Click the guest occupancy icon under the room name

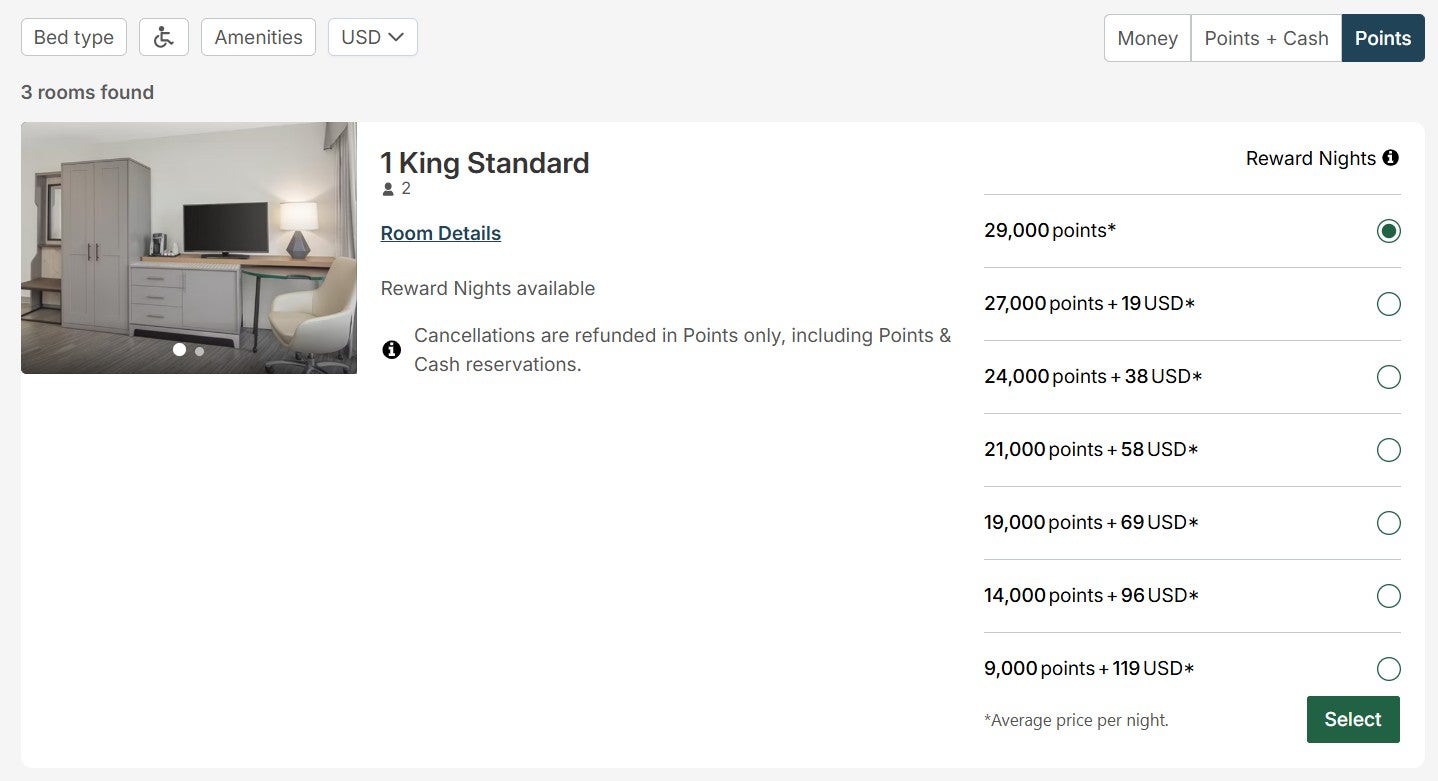tap(387, 188)
